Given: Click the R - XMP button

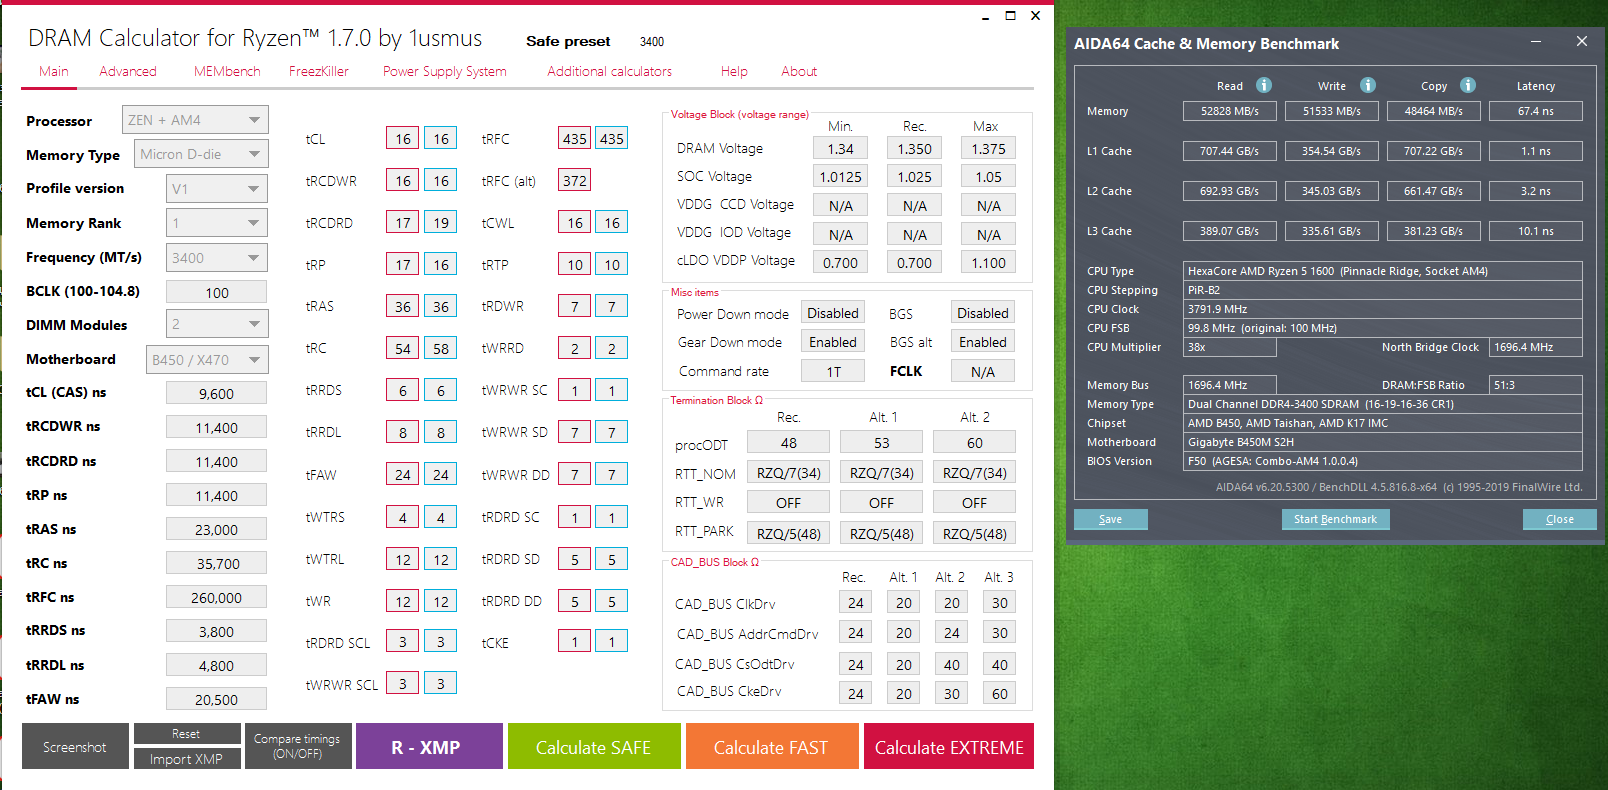Looking at the screenshot, I should 429,747.
